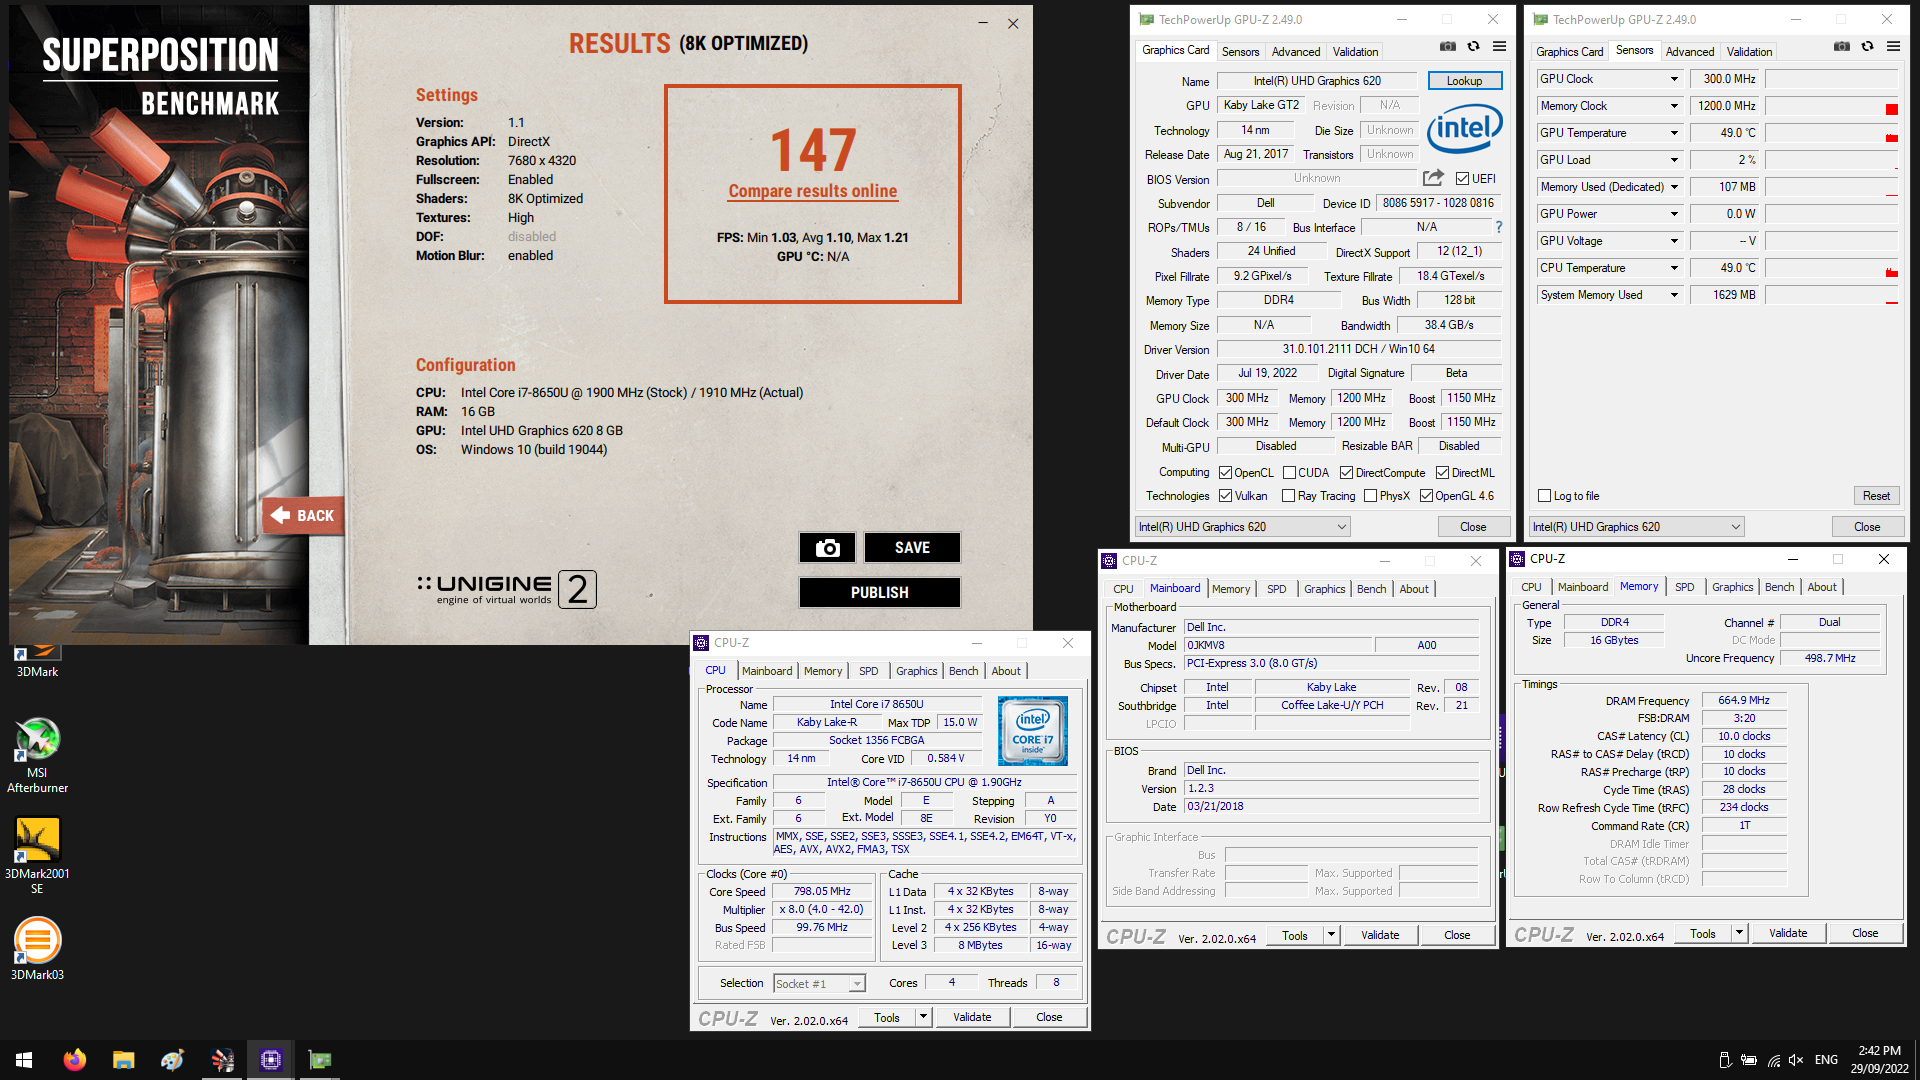Open hamburger menu in GPU-Z Sensors window
1920x1080 pixels.
[x=1893, y=46]
